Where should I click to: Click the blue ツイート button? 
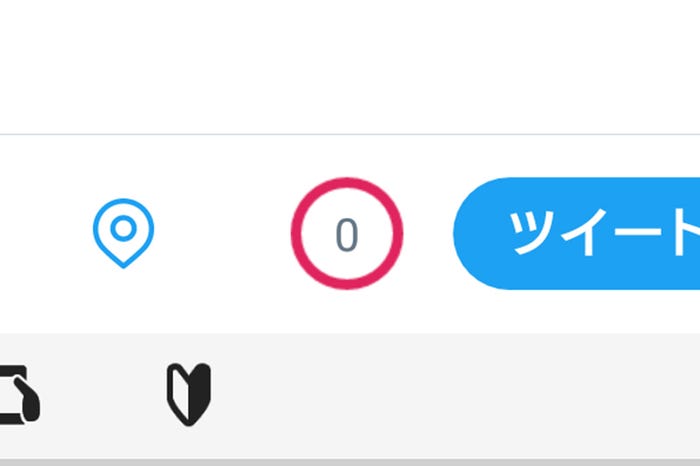point(580,234)
